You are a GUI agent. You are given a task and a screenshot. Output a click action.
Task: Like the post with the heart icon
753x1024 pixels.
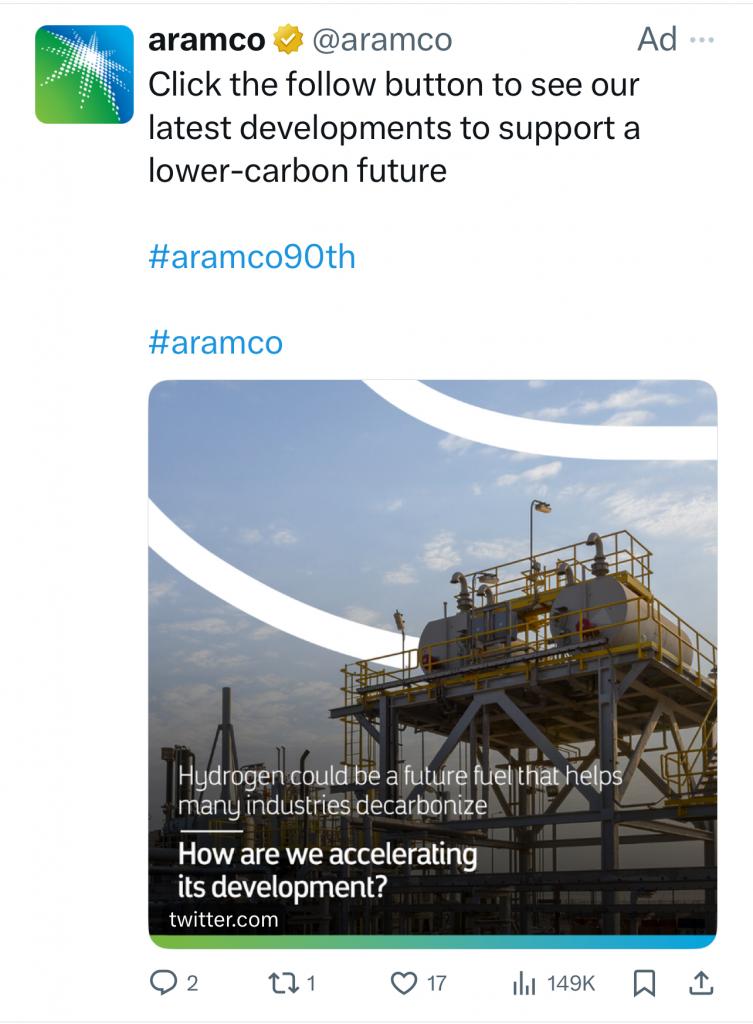coord(404,982)
